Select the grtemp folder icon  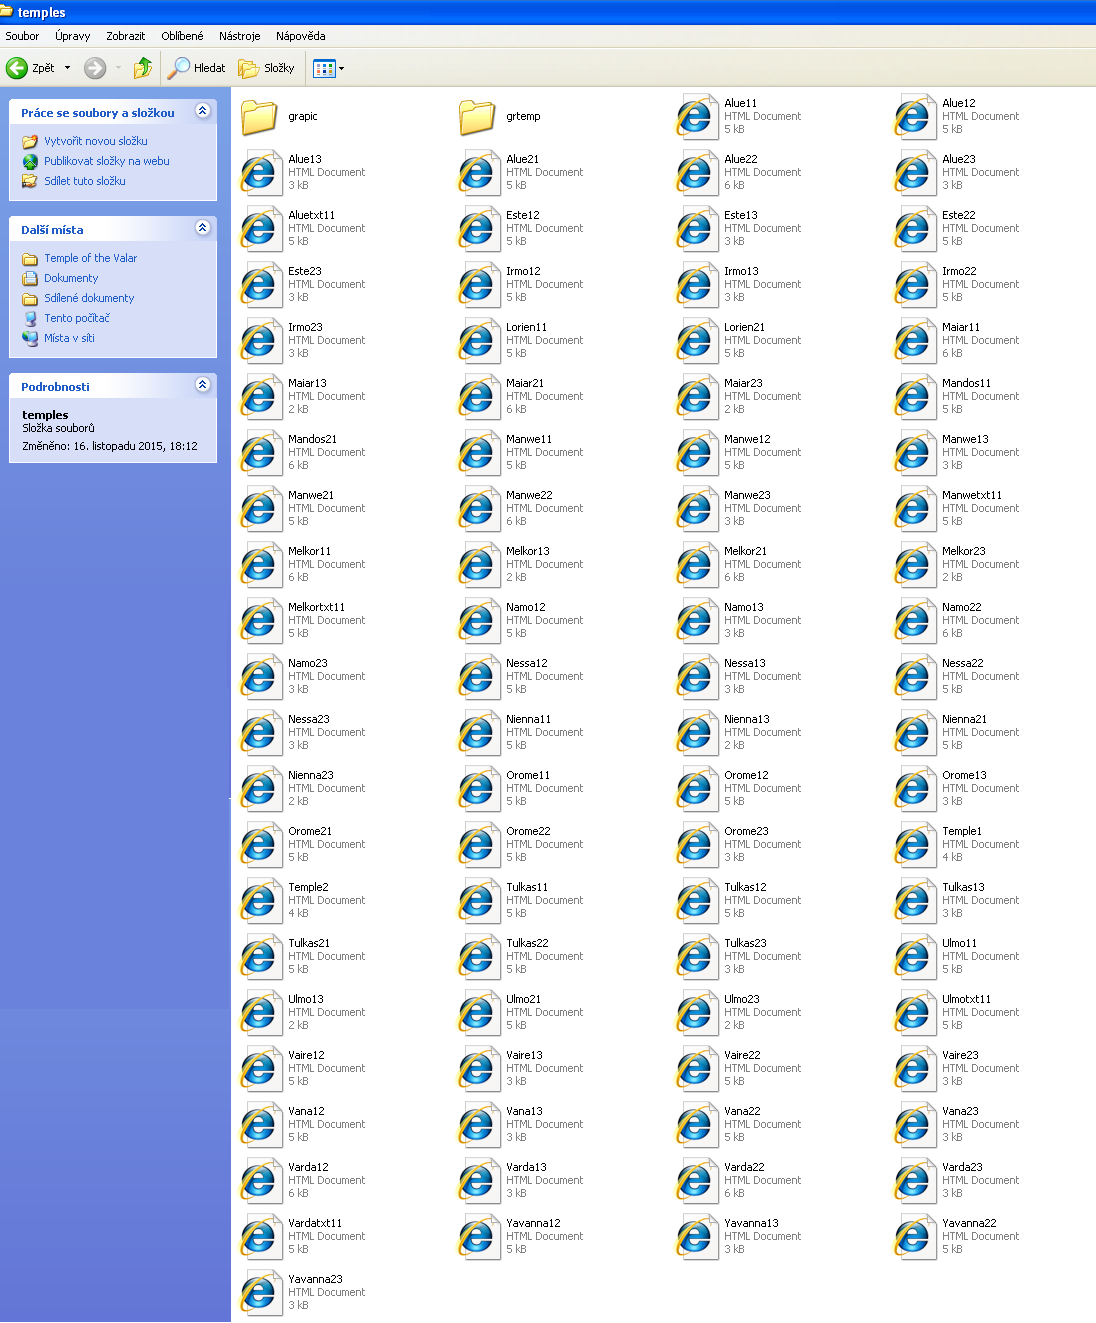(477, 117)
